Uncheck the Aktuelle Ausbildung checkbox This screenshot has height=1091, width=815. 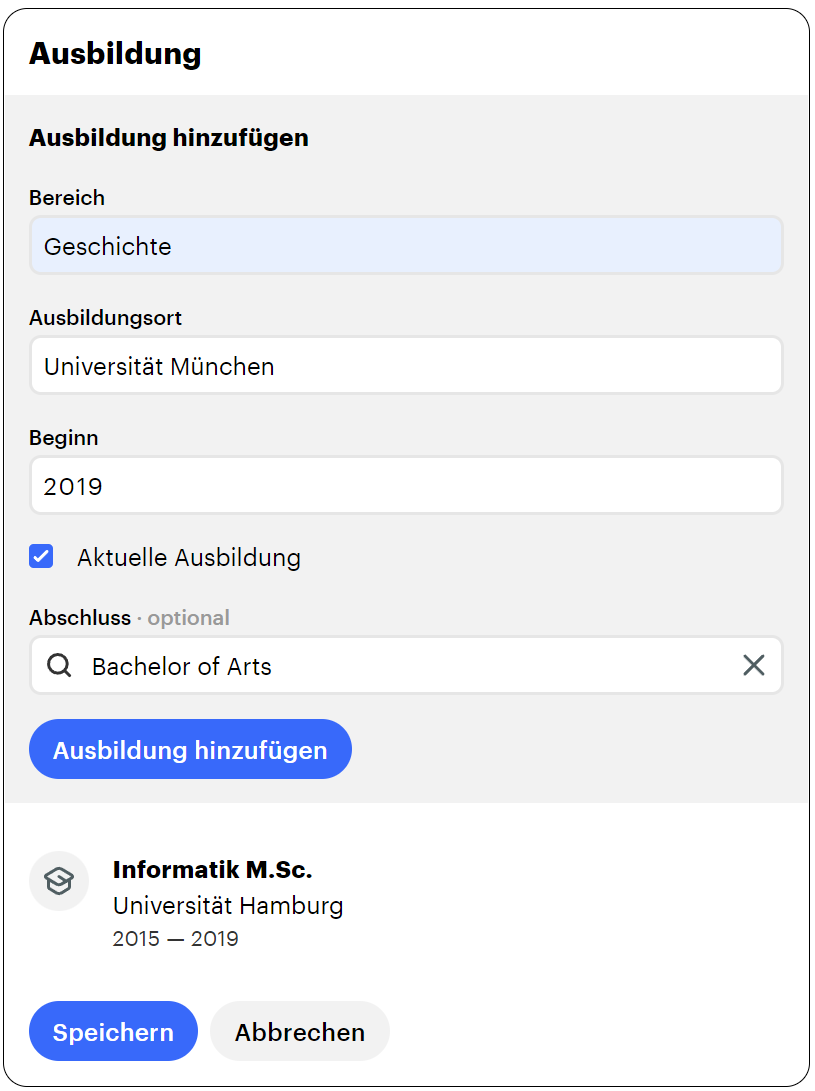coord(41,557)
